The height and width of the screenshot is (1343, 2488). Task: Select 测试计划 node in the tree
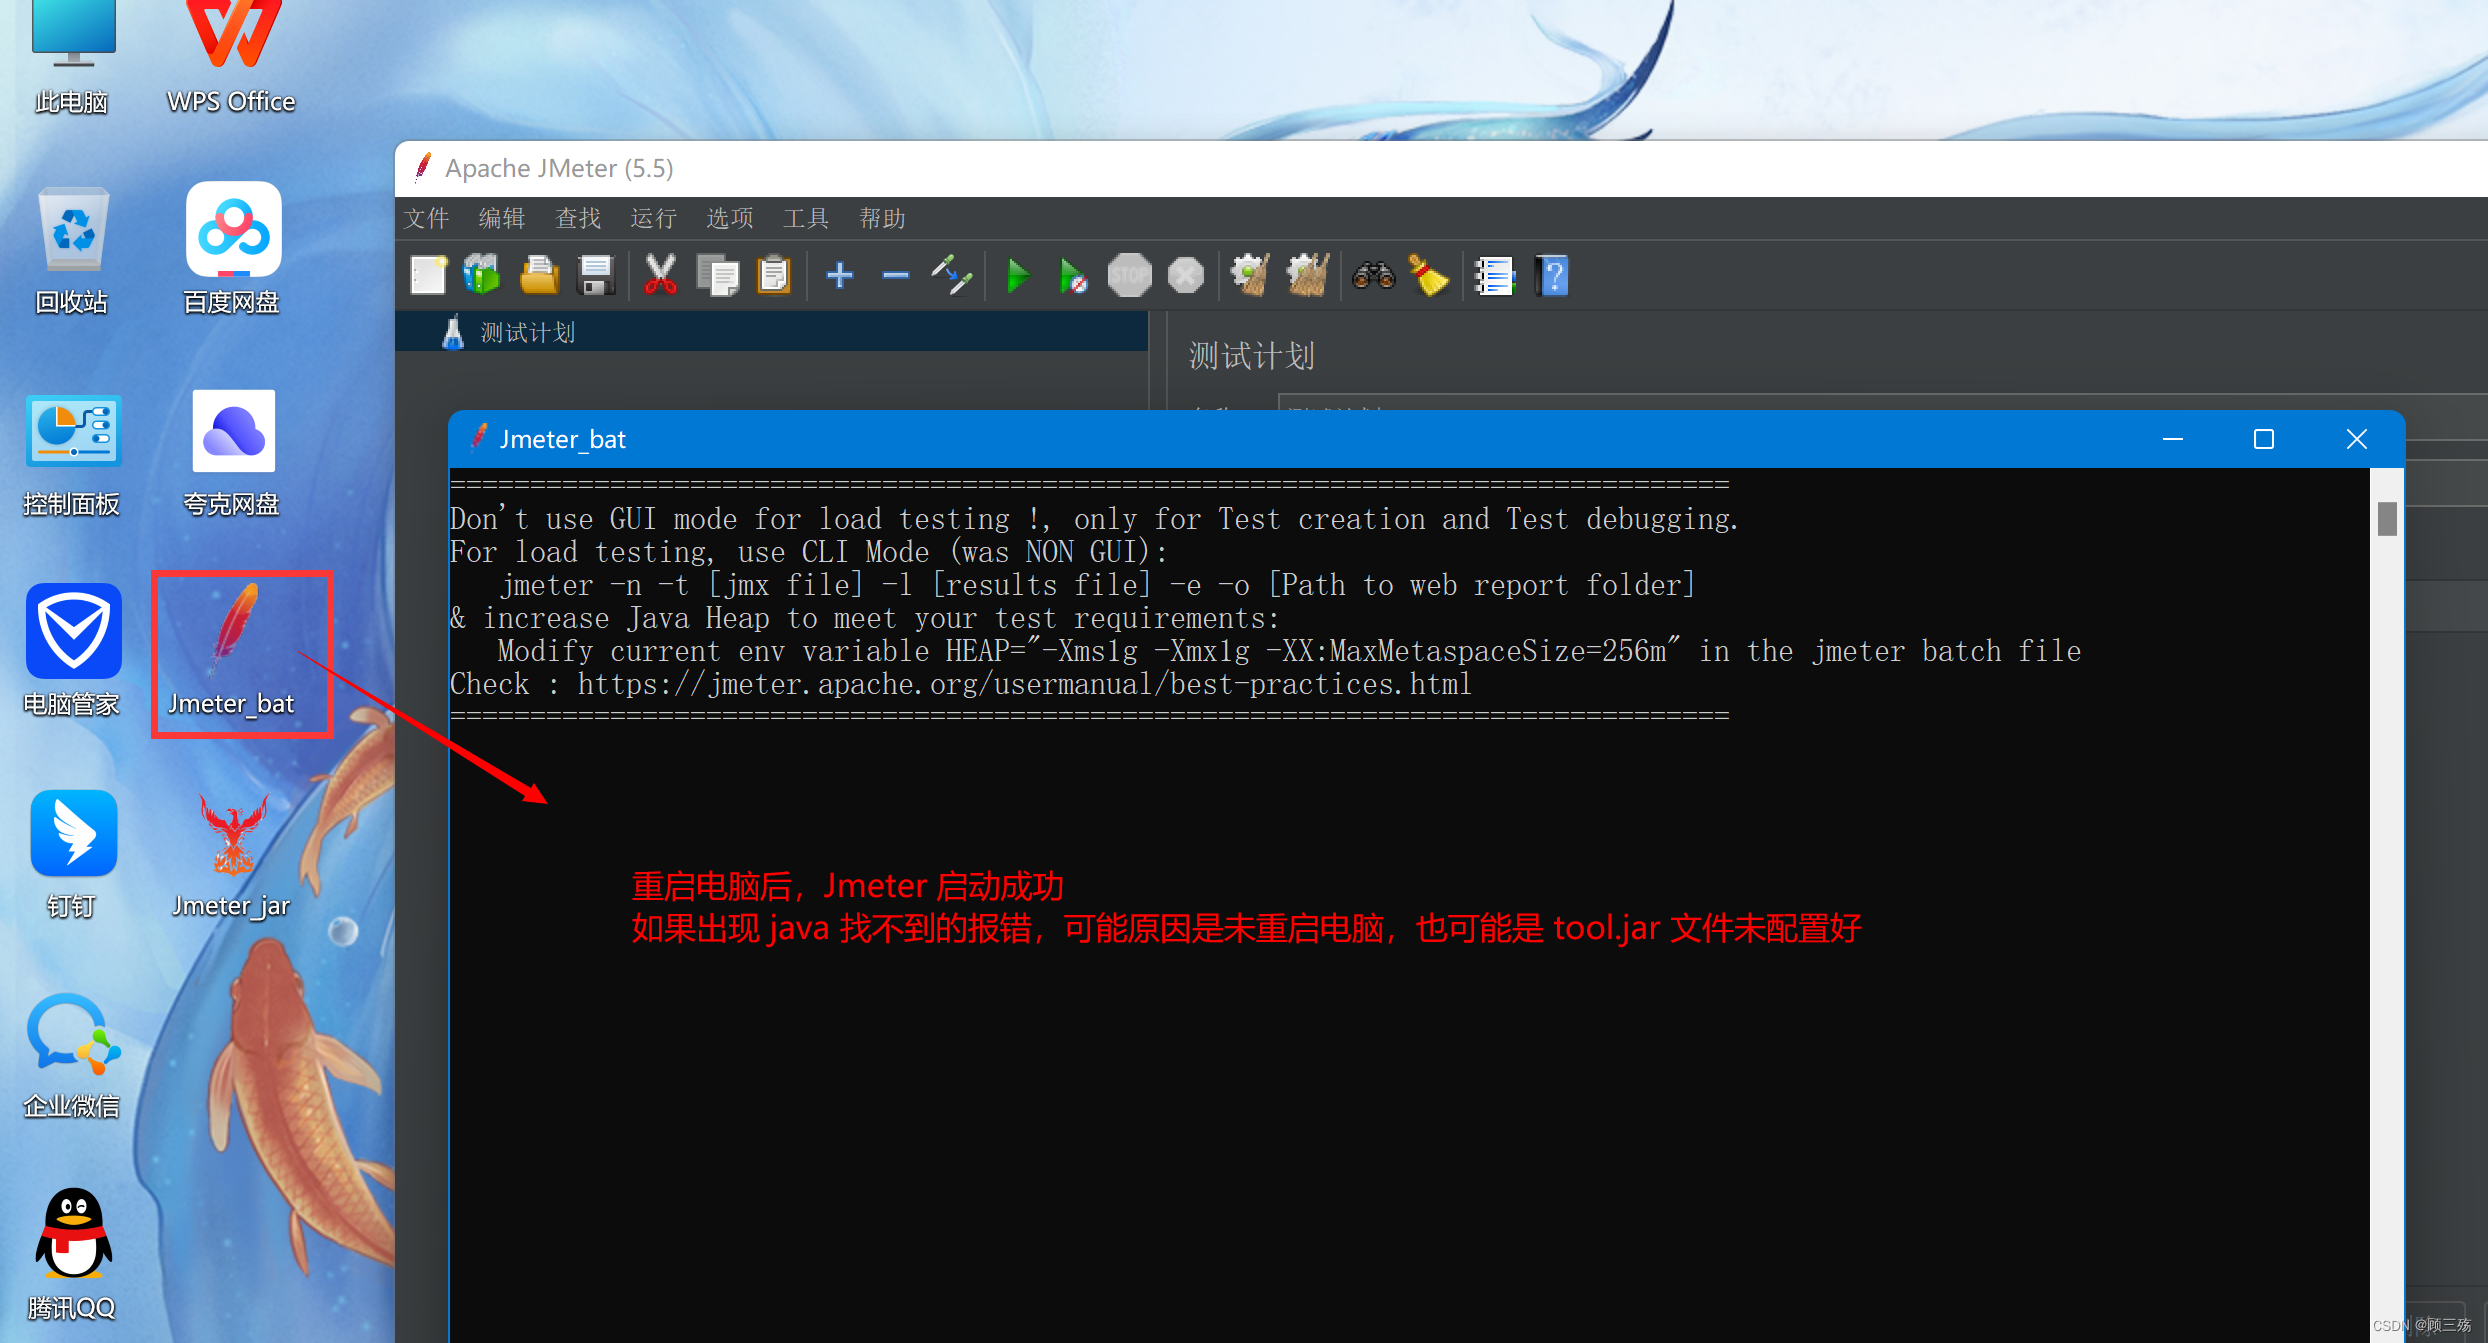771,332
